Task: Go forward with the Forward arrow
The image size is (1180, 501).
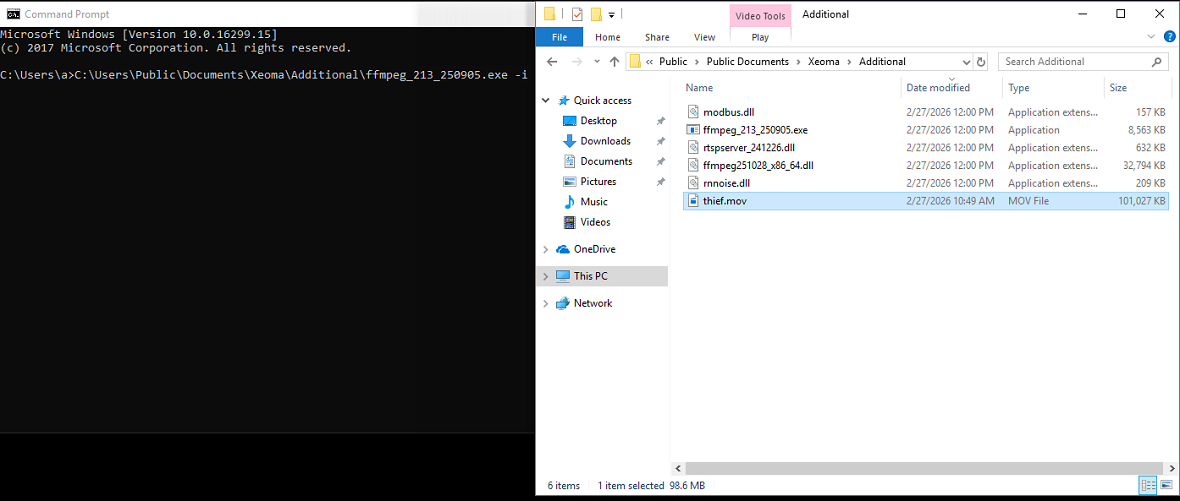Action: tap(576, 62)
